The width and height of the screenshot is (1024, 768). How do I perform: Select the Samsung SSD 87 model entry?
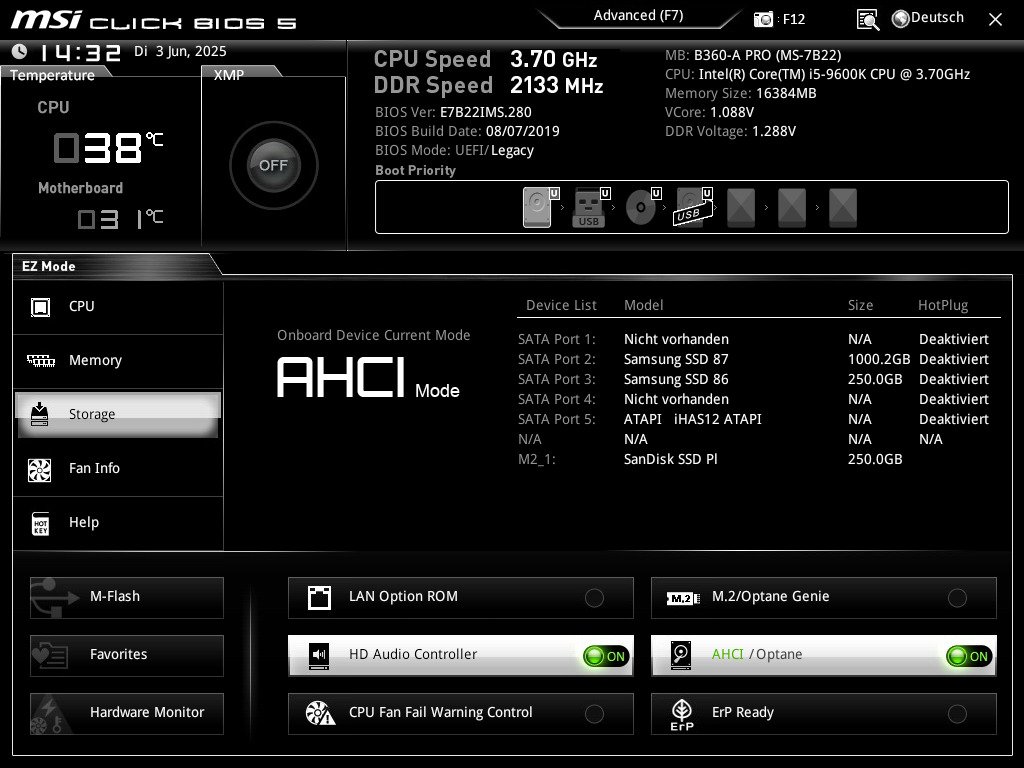click(x=676, y=359)
